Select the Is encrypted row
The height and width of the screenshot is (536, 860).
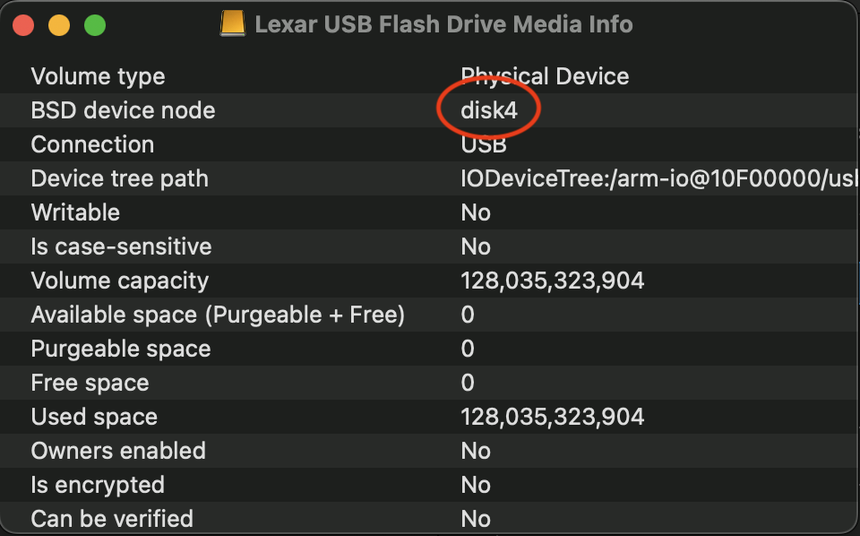click(97, 484)
